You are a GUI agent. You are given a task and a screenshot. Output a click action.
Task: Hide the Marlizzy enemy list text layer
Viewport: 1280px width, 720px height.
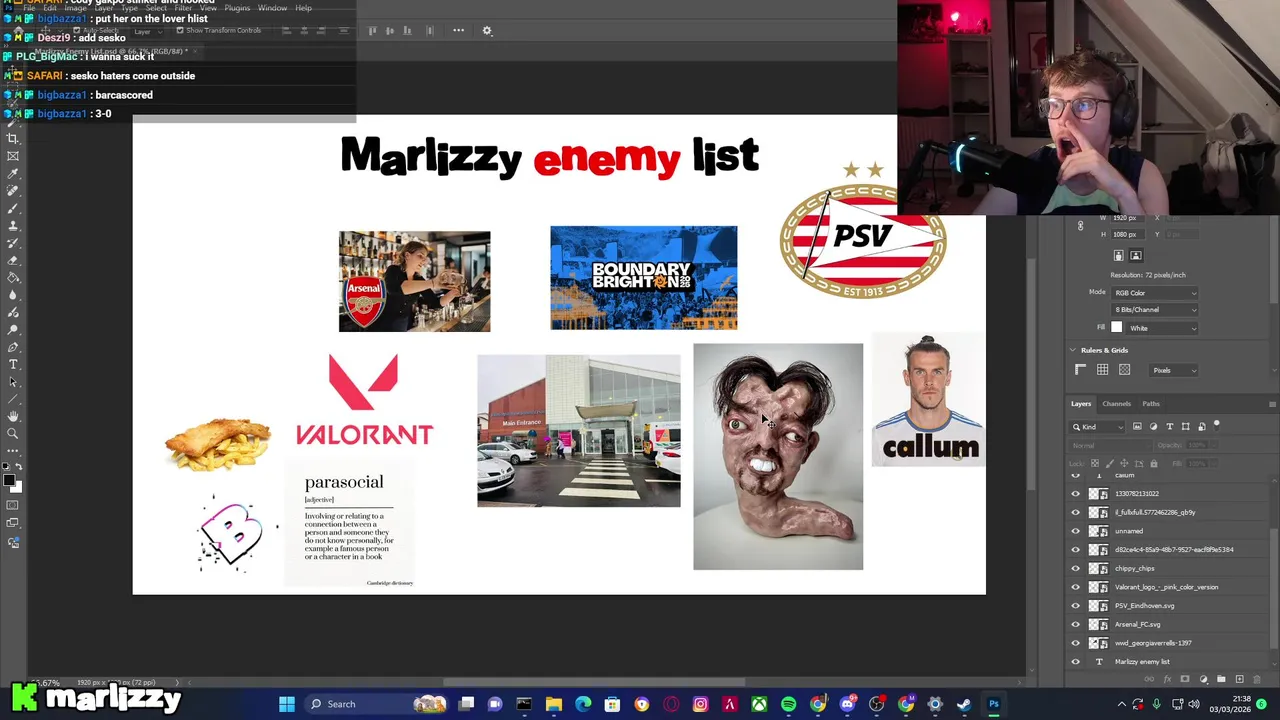1076,662
